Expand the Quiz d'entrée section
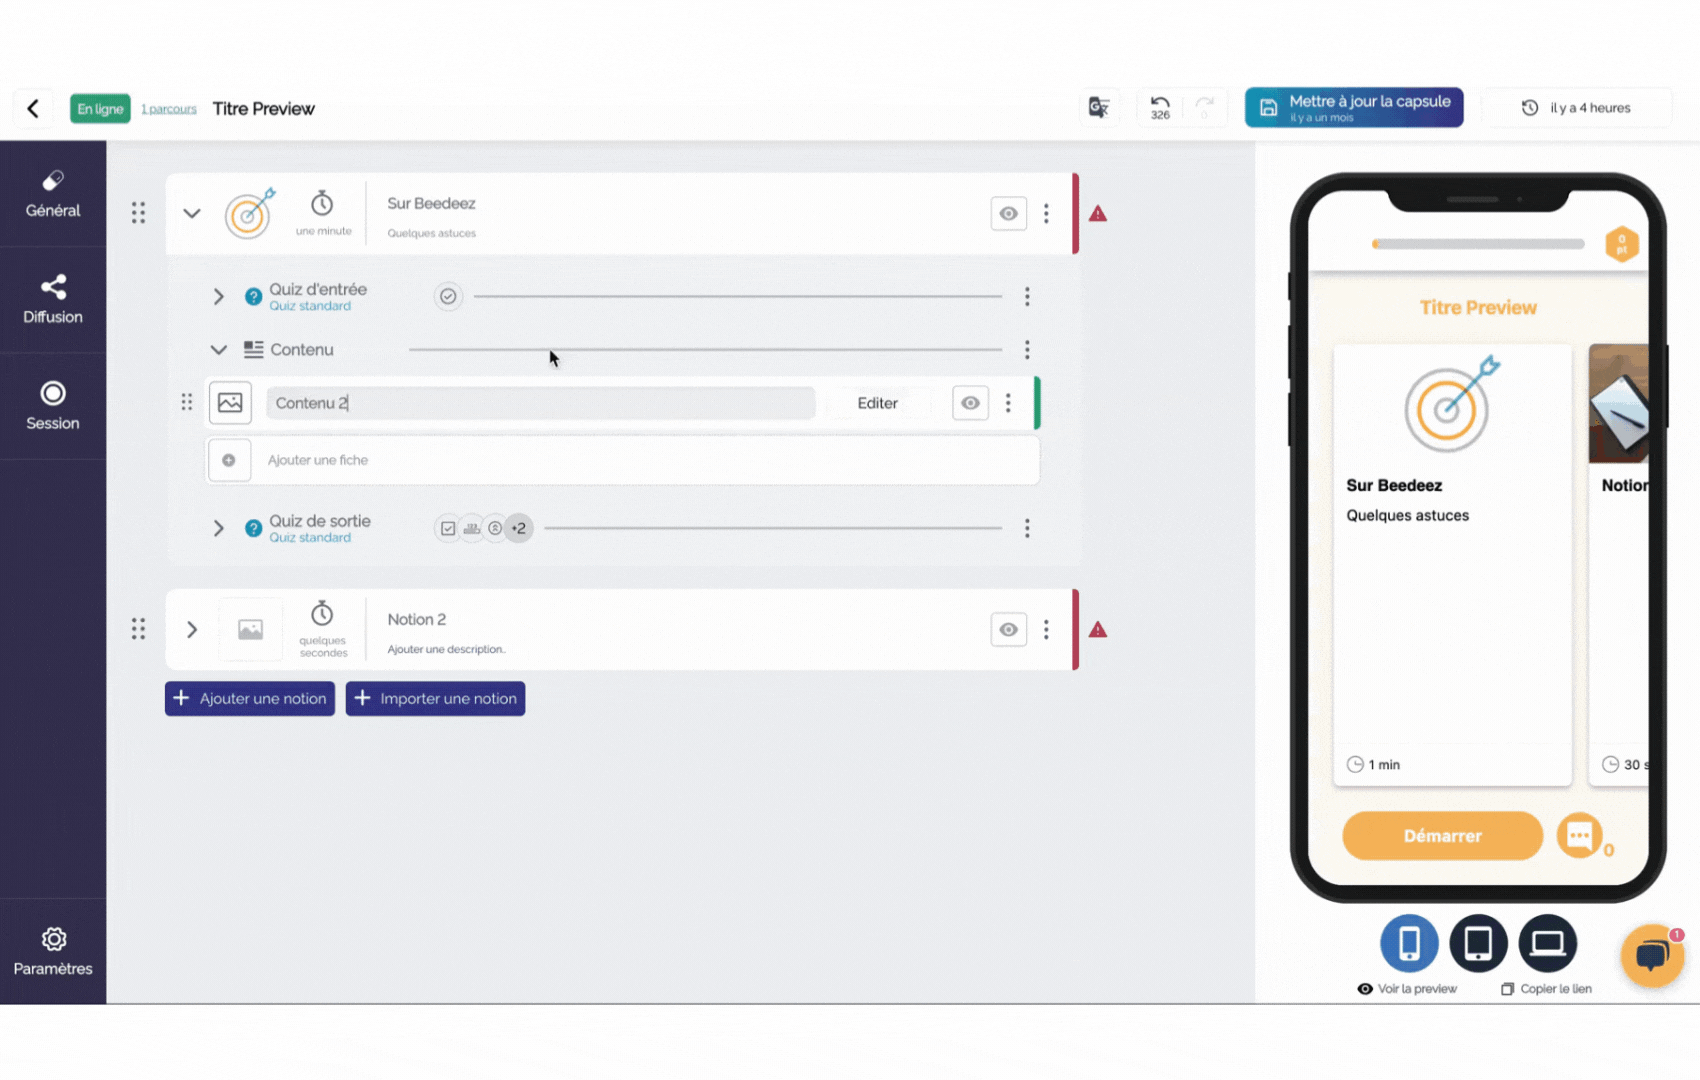1700x1080 pixels. point(218,297)
